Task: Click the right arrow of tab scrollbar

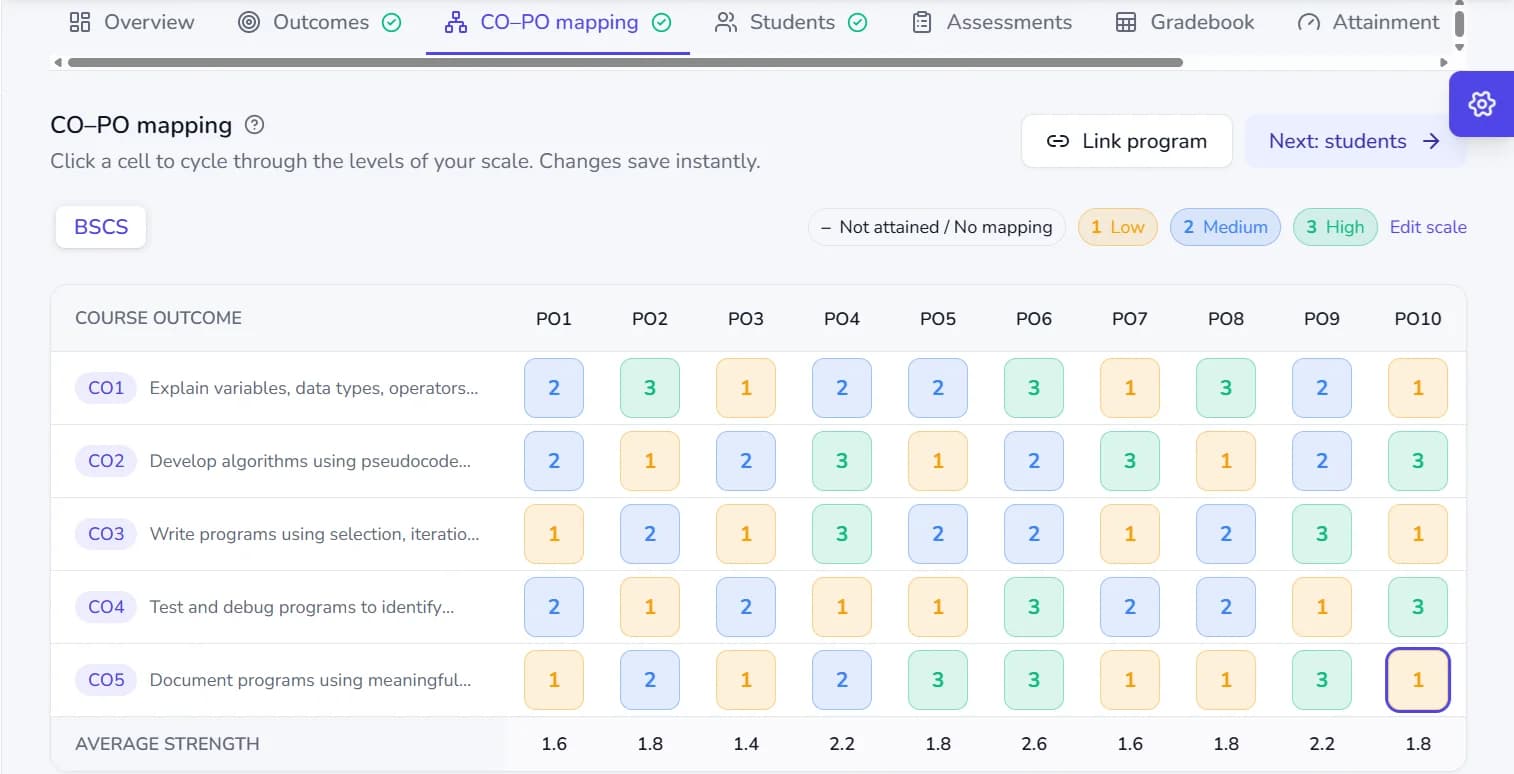Action: point(1442,62)
